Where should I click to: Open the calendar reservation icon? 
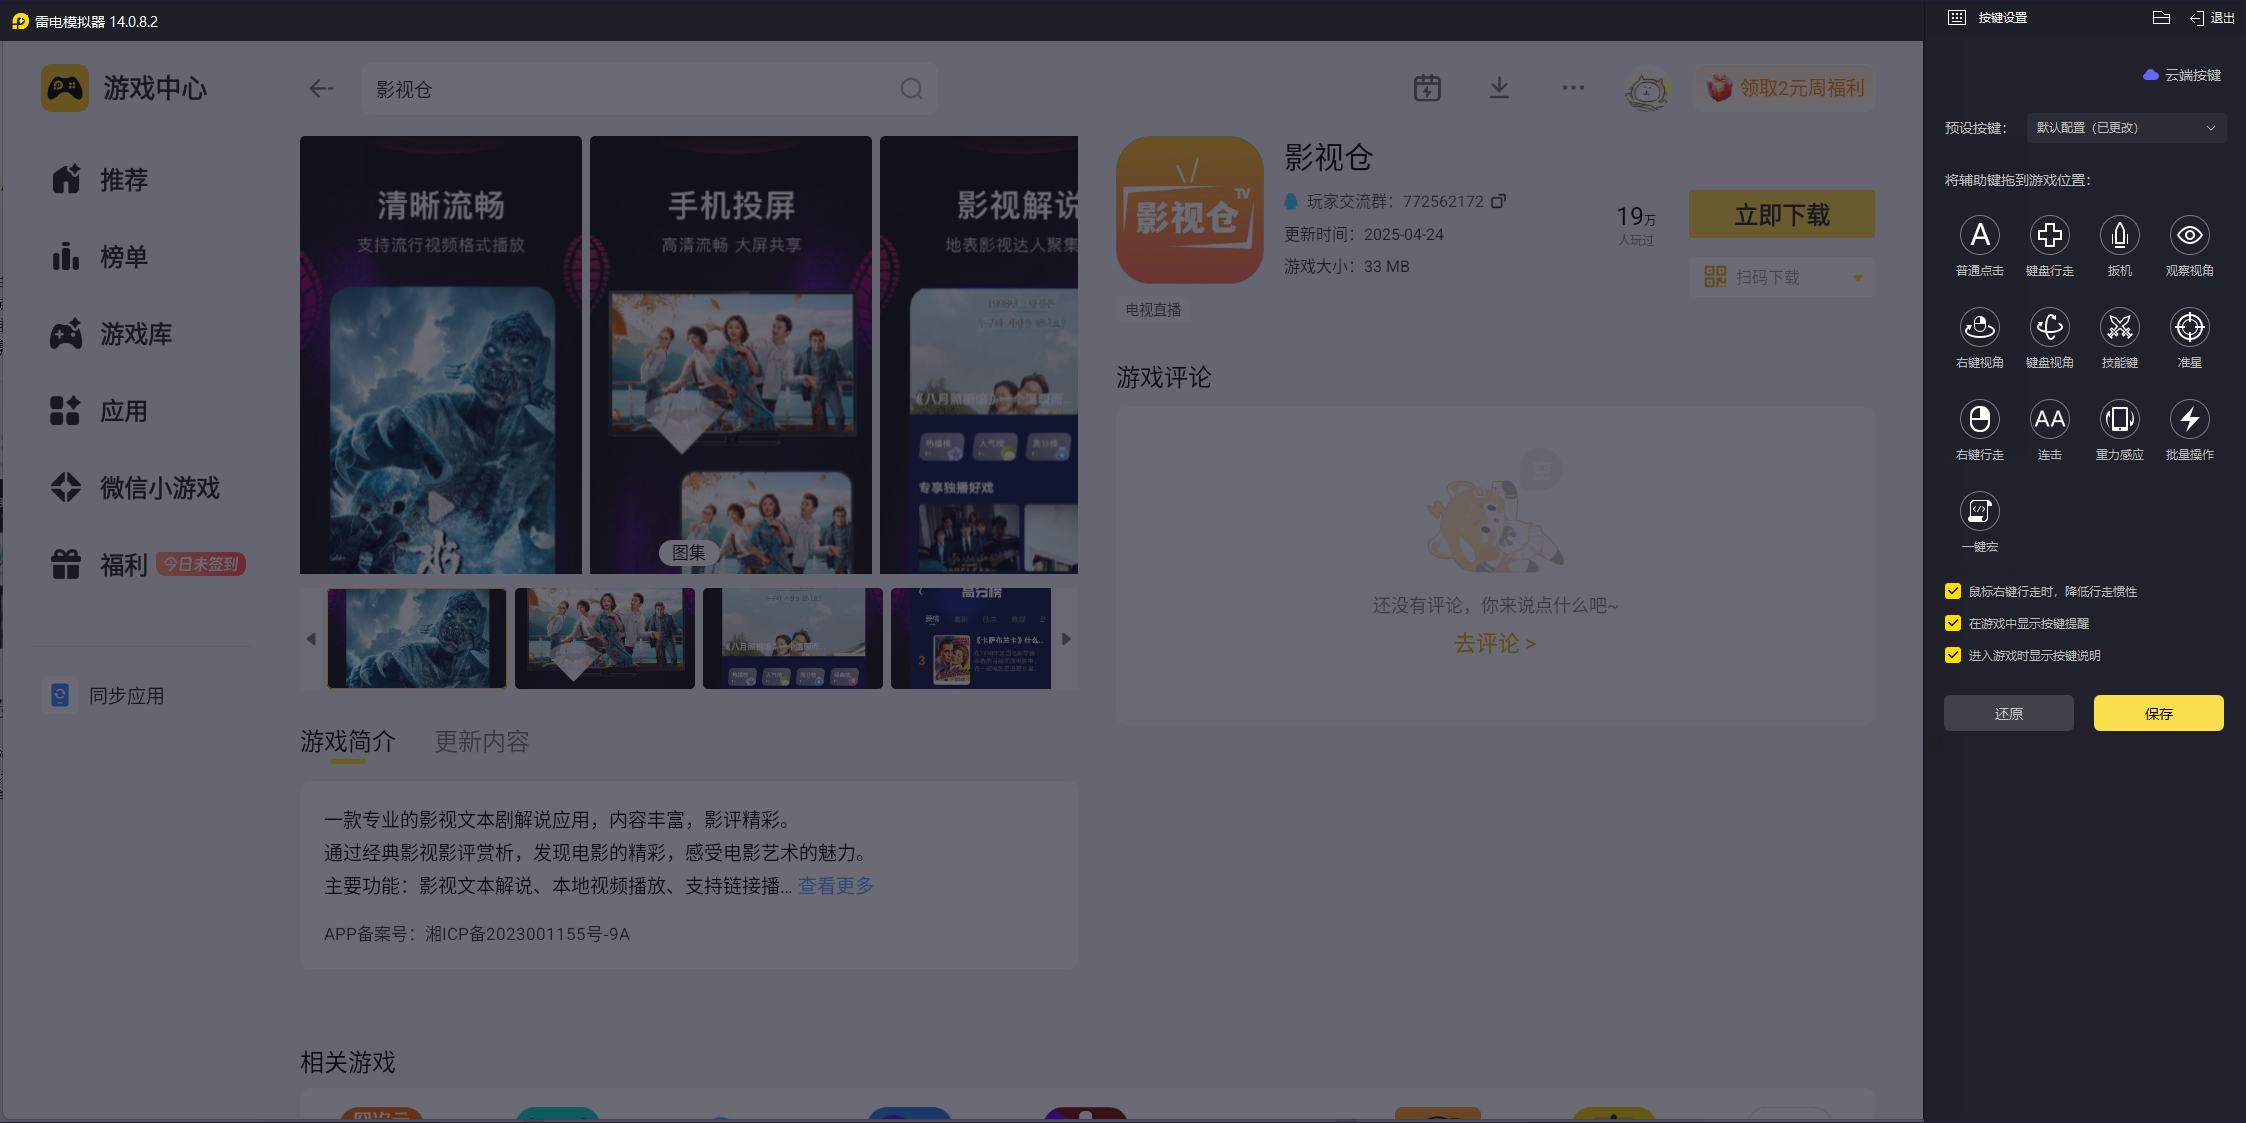(x=1427, y=88)
